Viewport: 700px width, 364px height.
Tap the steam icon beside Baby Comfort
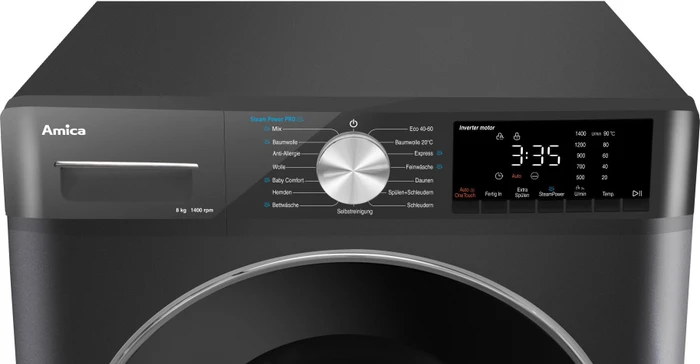pos(267,180)
